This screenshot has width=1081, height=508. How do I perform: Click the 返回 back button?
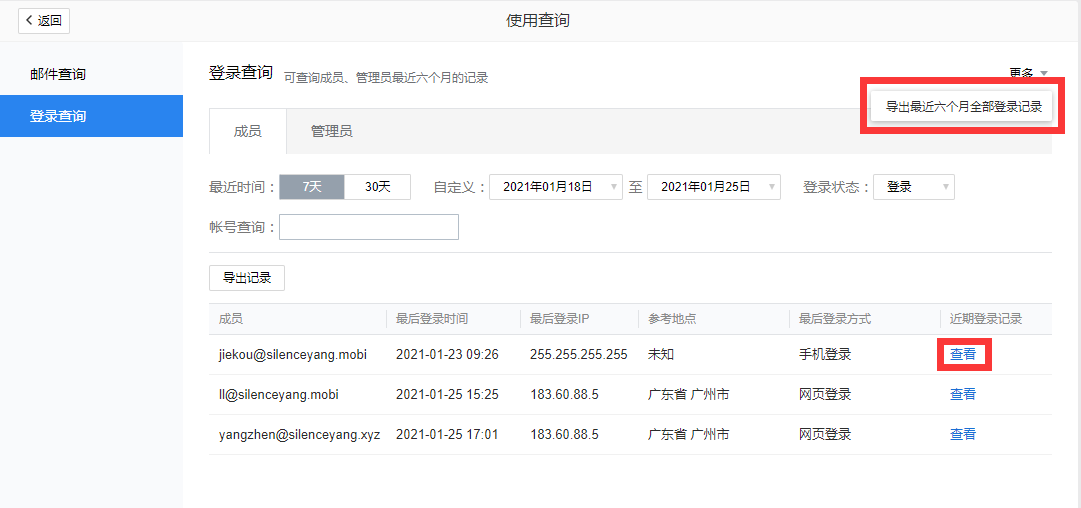click(44, 20)
